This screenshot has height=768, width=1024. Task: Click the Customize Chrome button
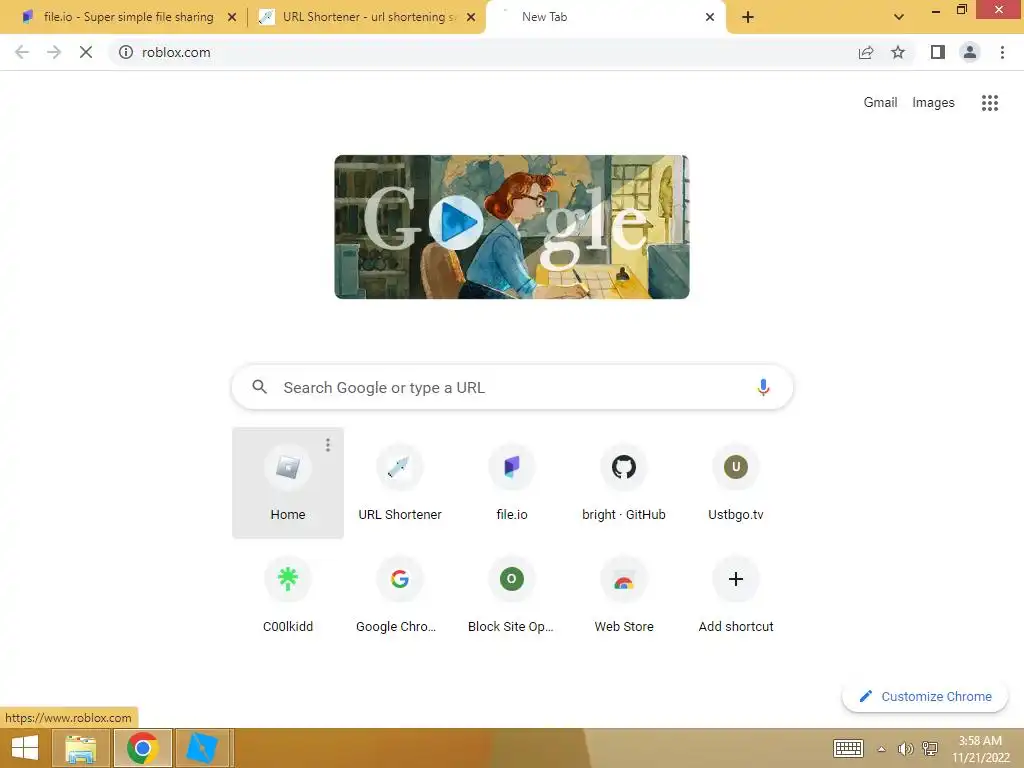925,697
